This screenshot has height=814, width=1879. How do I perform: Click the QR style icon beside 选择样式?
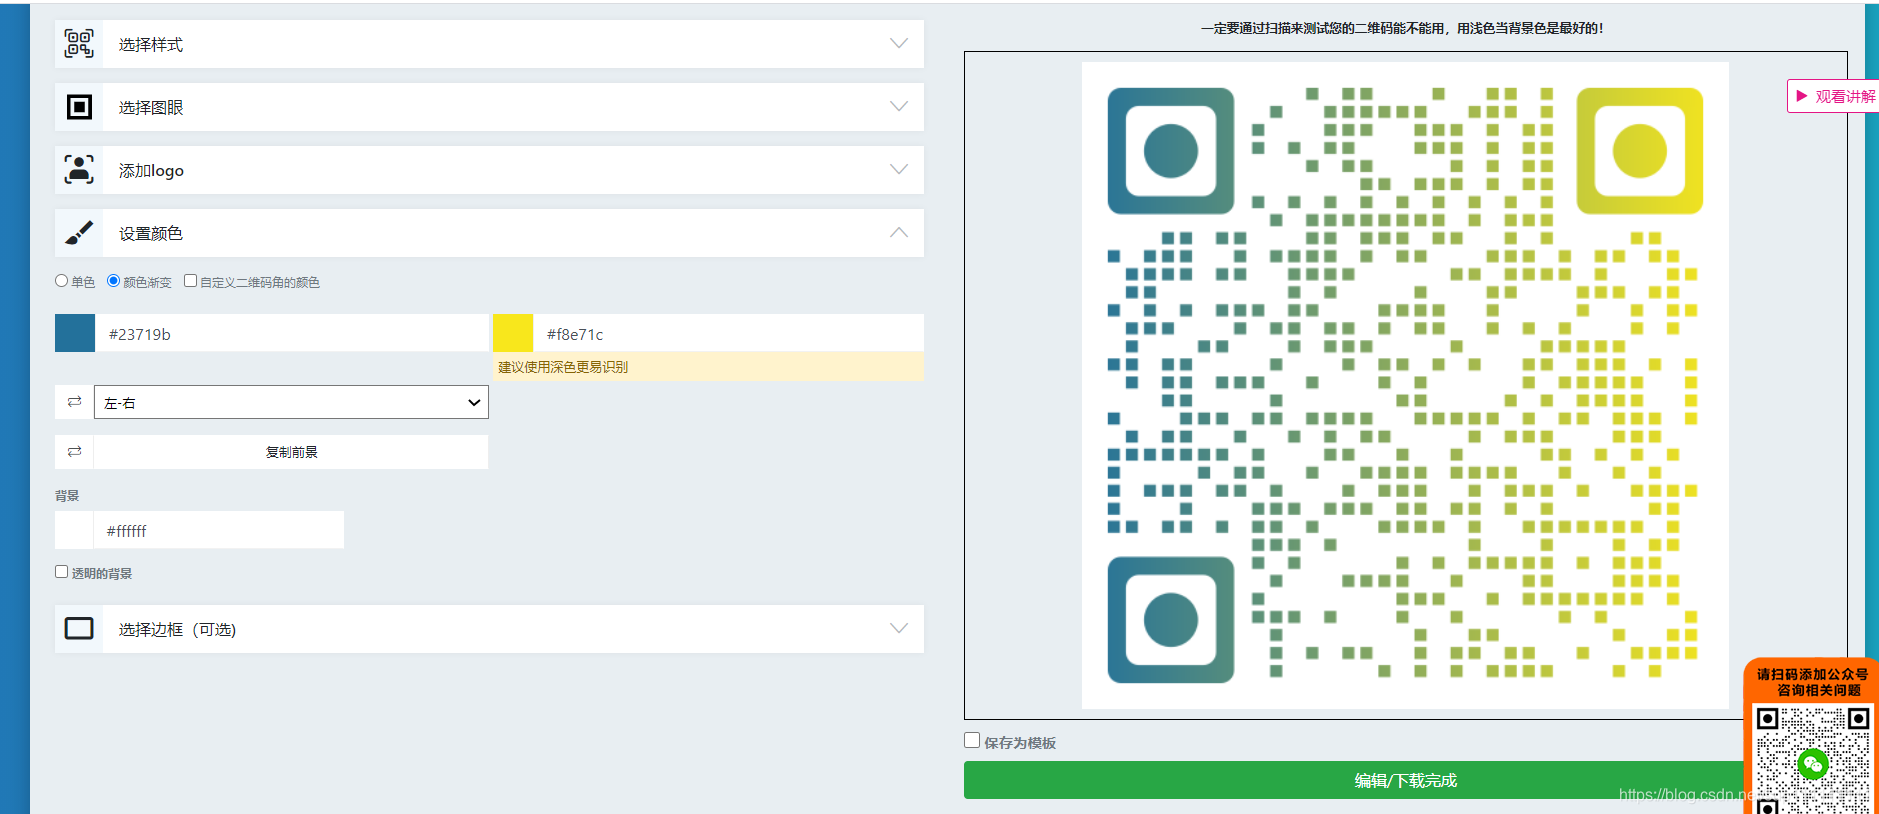(79, 44)
